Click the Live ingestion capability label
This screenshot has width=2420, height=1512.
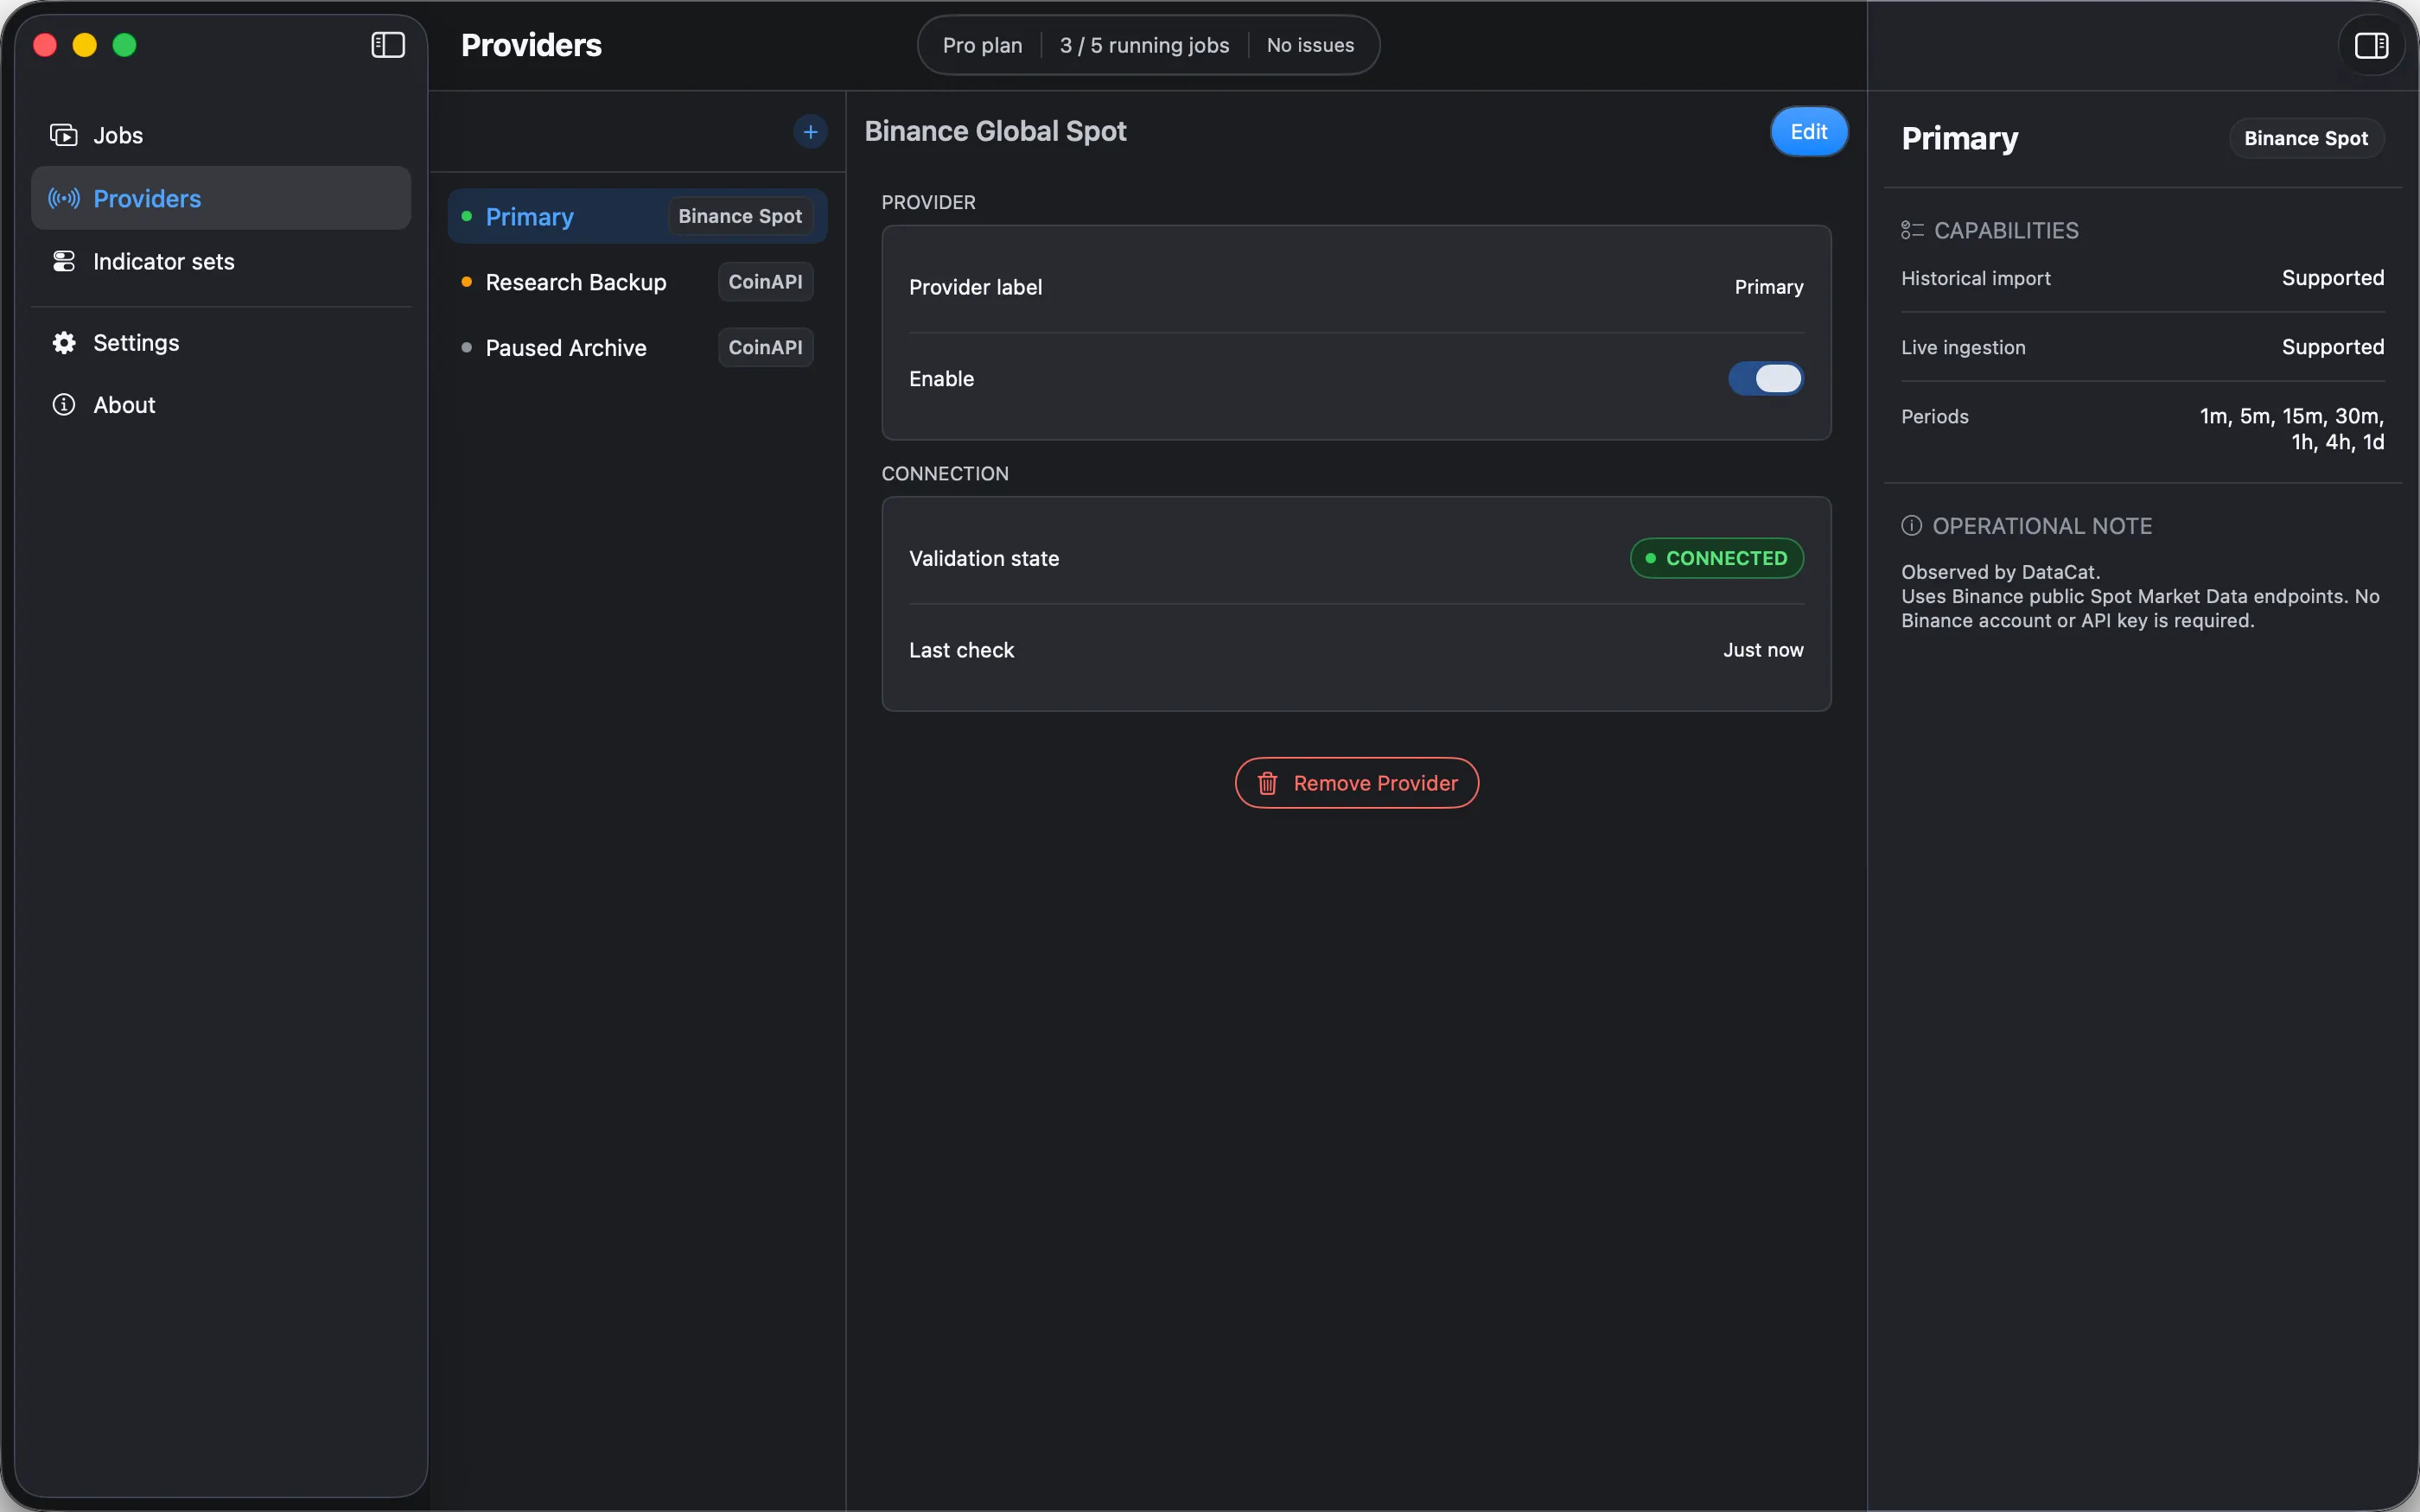tap(1963, 347)
